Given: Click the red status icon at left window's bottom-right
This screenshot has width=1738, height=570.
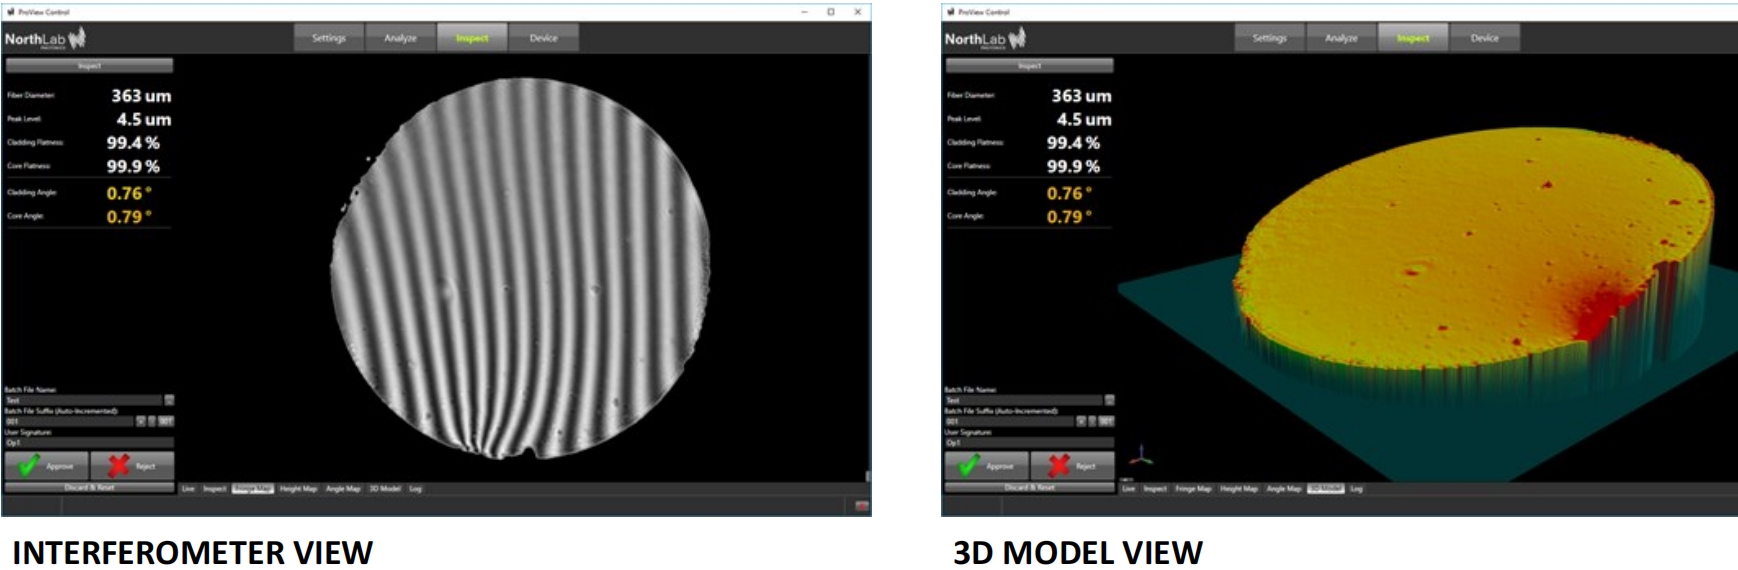Looking at the screenshot, I should 862,507.
